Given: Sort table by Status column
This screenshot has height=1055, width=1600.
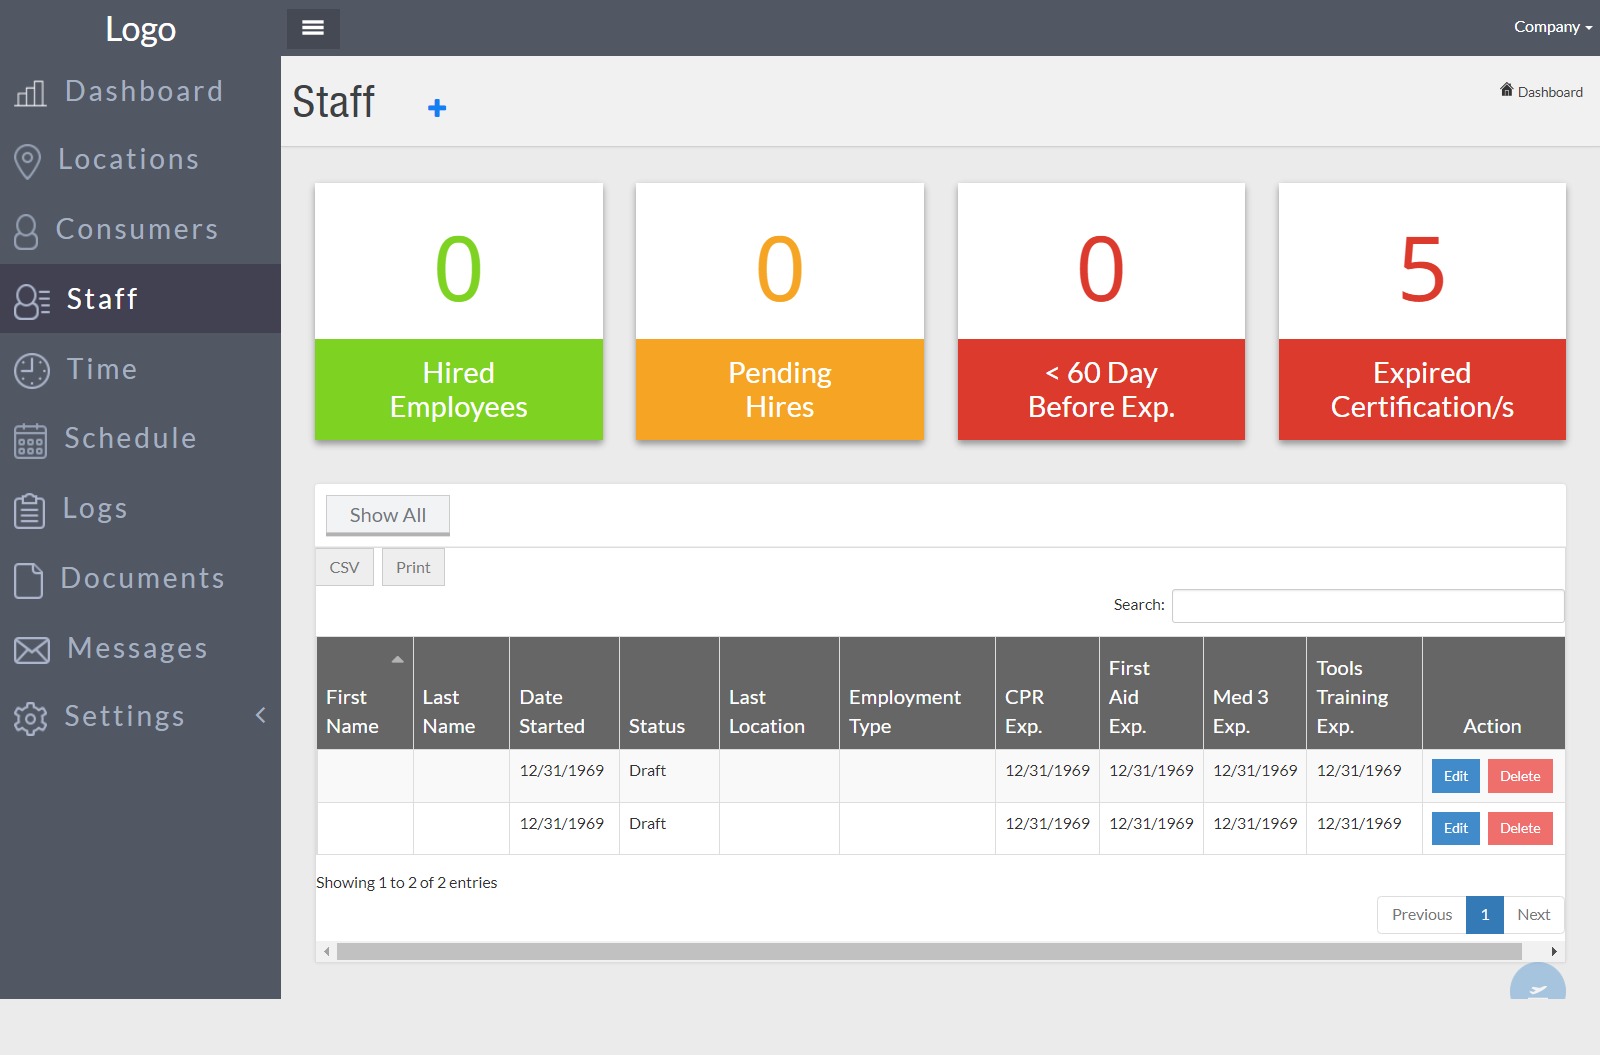Looking at the screenshot, I should pyautogui.click(x=669, y=693).
